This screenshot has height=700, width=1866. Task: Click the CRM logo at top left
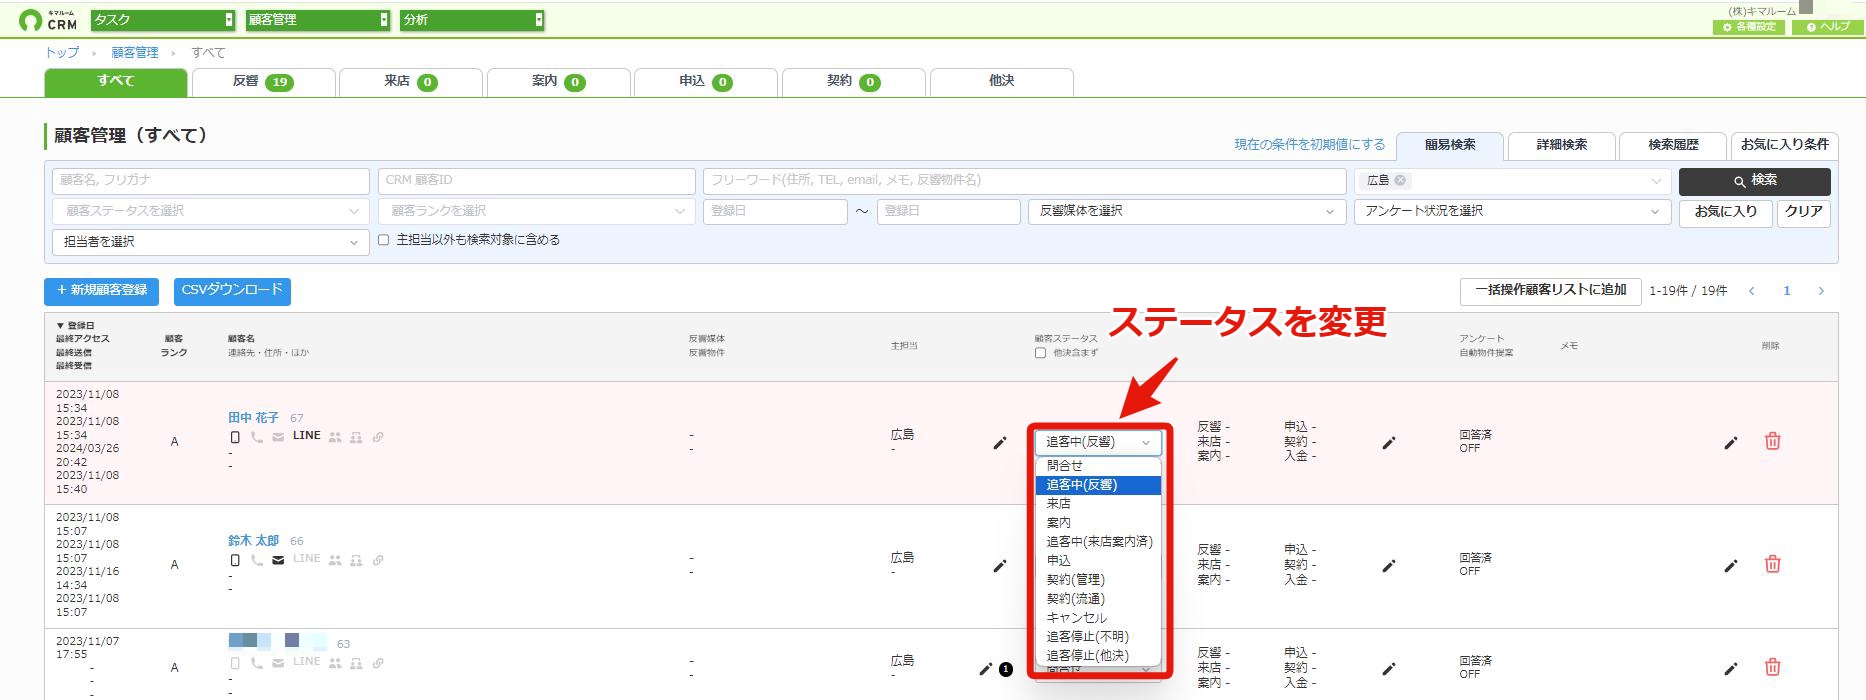tap(48, 19)
